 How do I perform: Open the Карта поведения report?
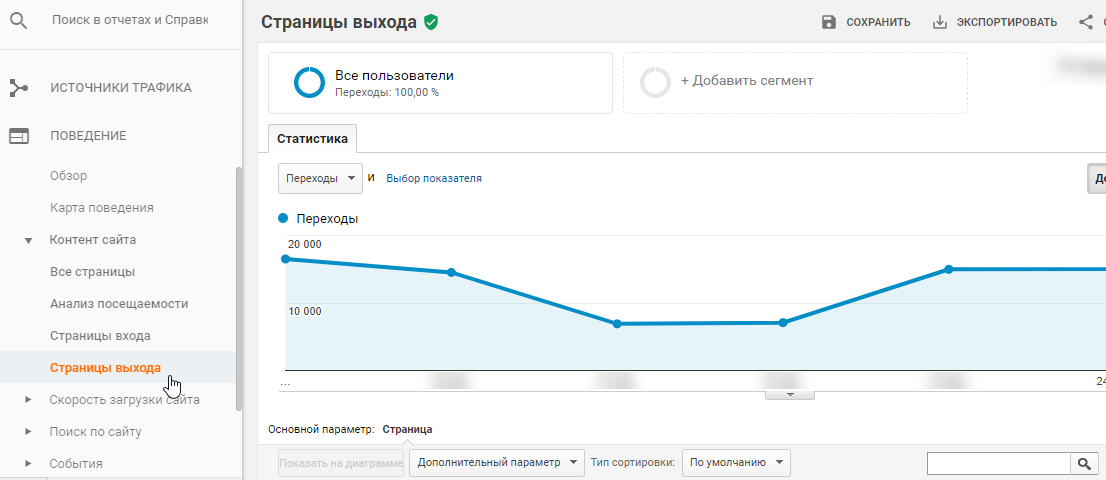102,208
